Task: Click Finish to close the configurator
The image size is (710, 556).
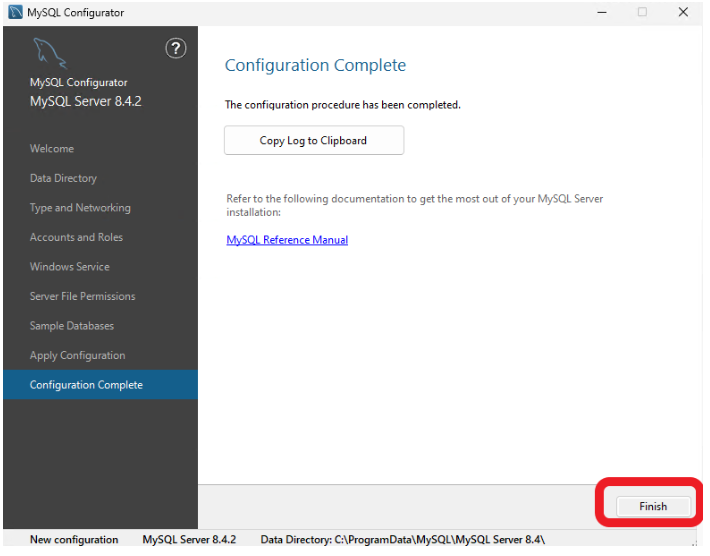Action: tap(653, 506)
